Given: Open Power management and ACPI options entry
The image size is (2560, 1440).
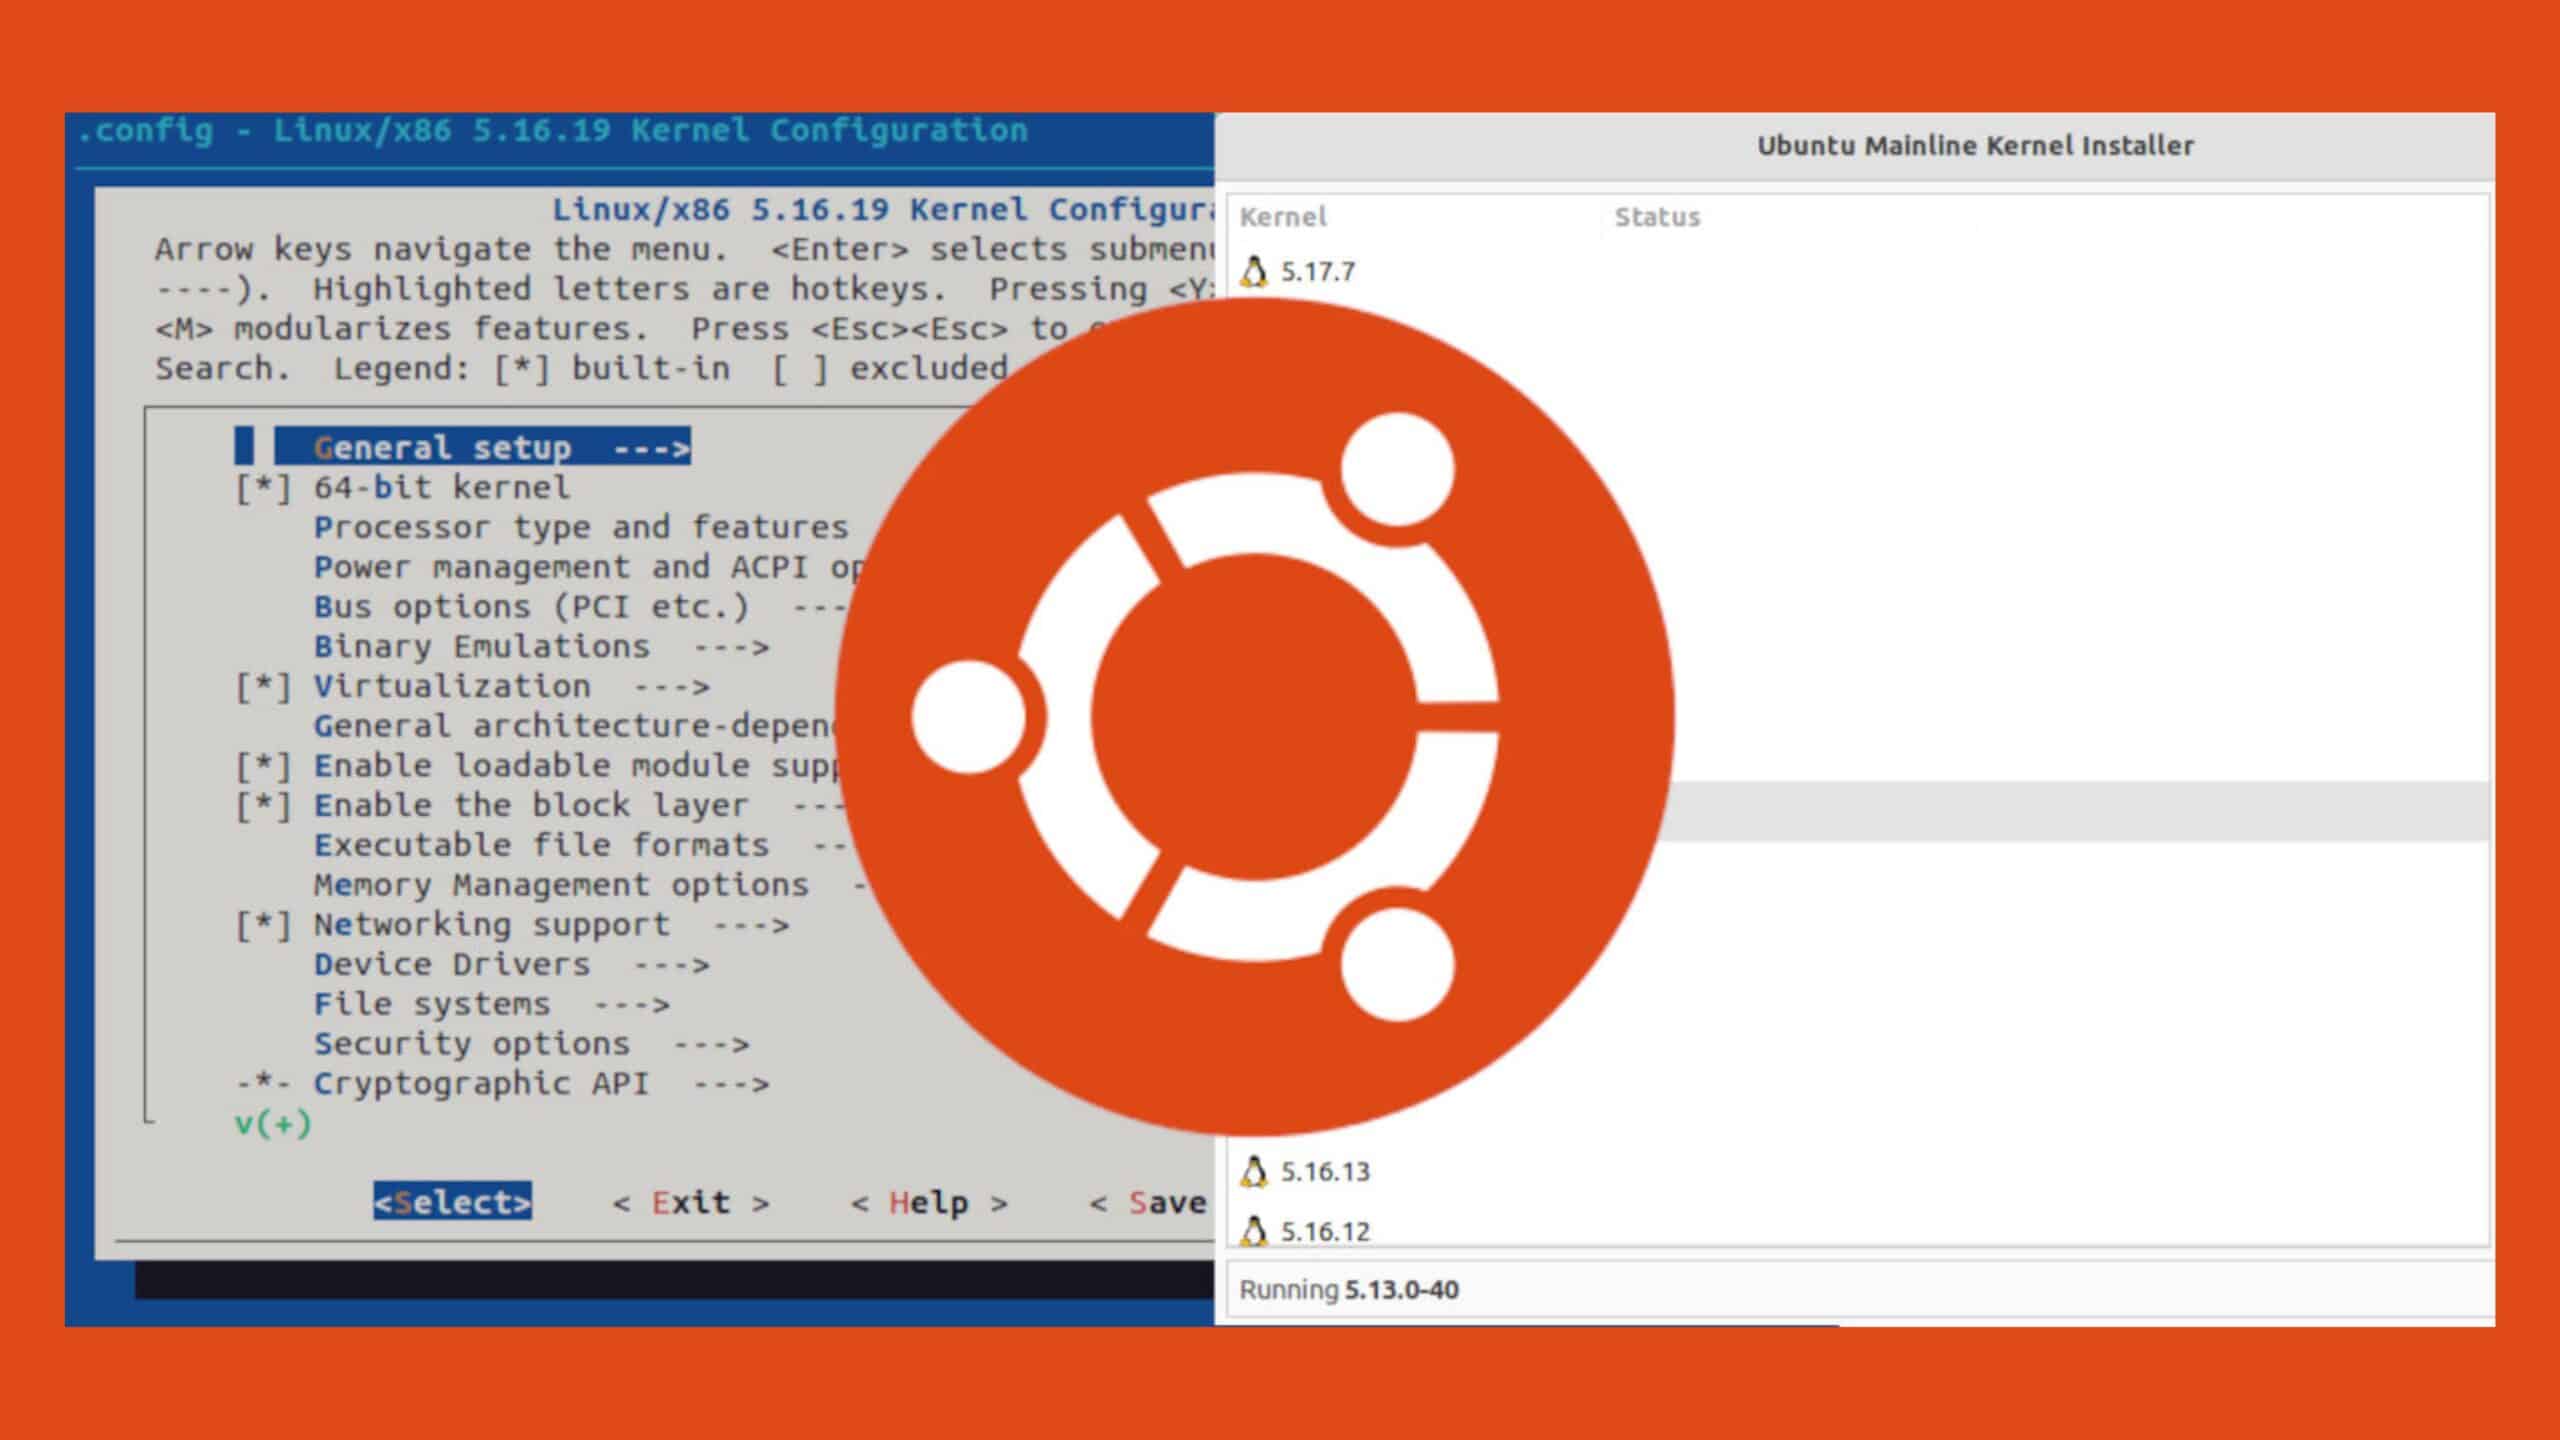Looking at the screenshot, I should [588, 567].
